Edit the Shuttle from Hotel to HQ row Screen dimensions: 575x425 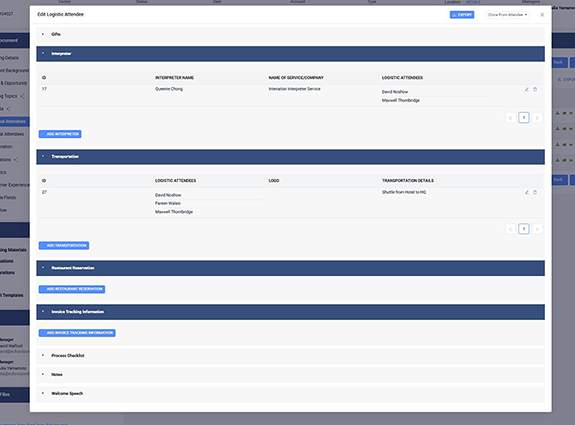coord(527,193)
